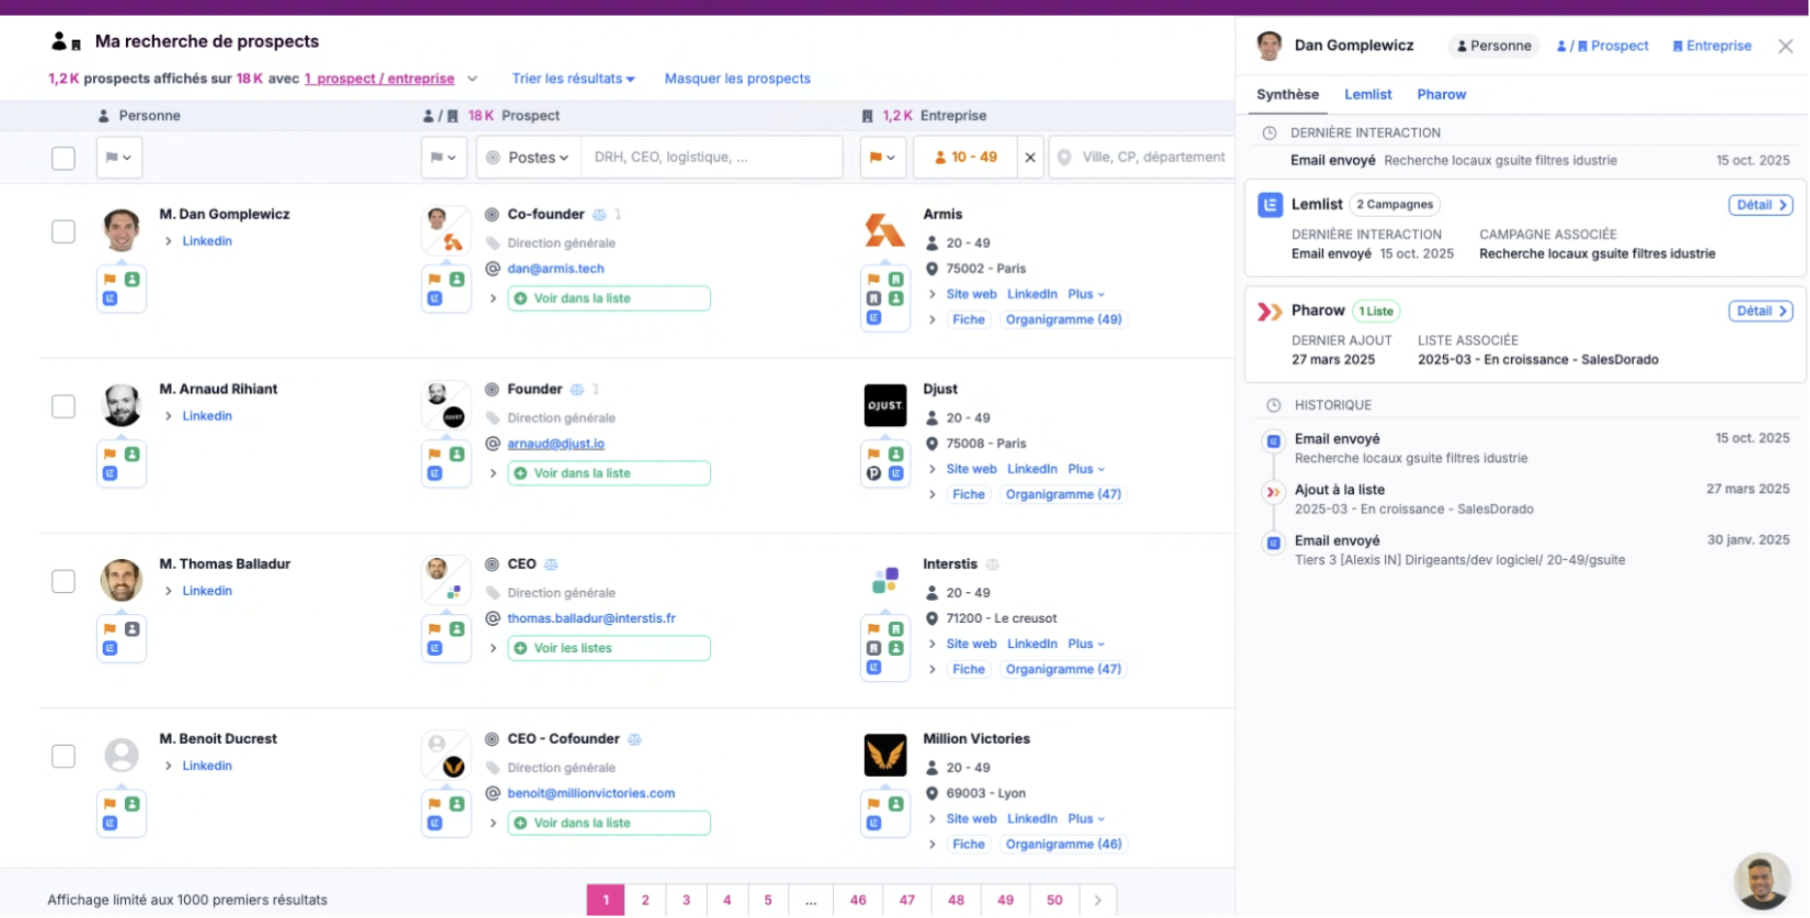Viewport: 1810px width, 918px height.
Task: Click Masquer les prospects link
Action: coord(737,78)
